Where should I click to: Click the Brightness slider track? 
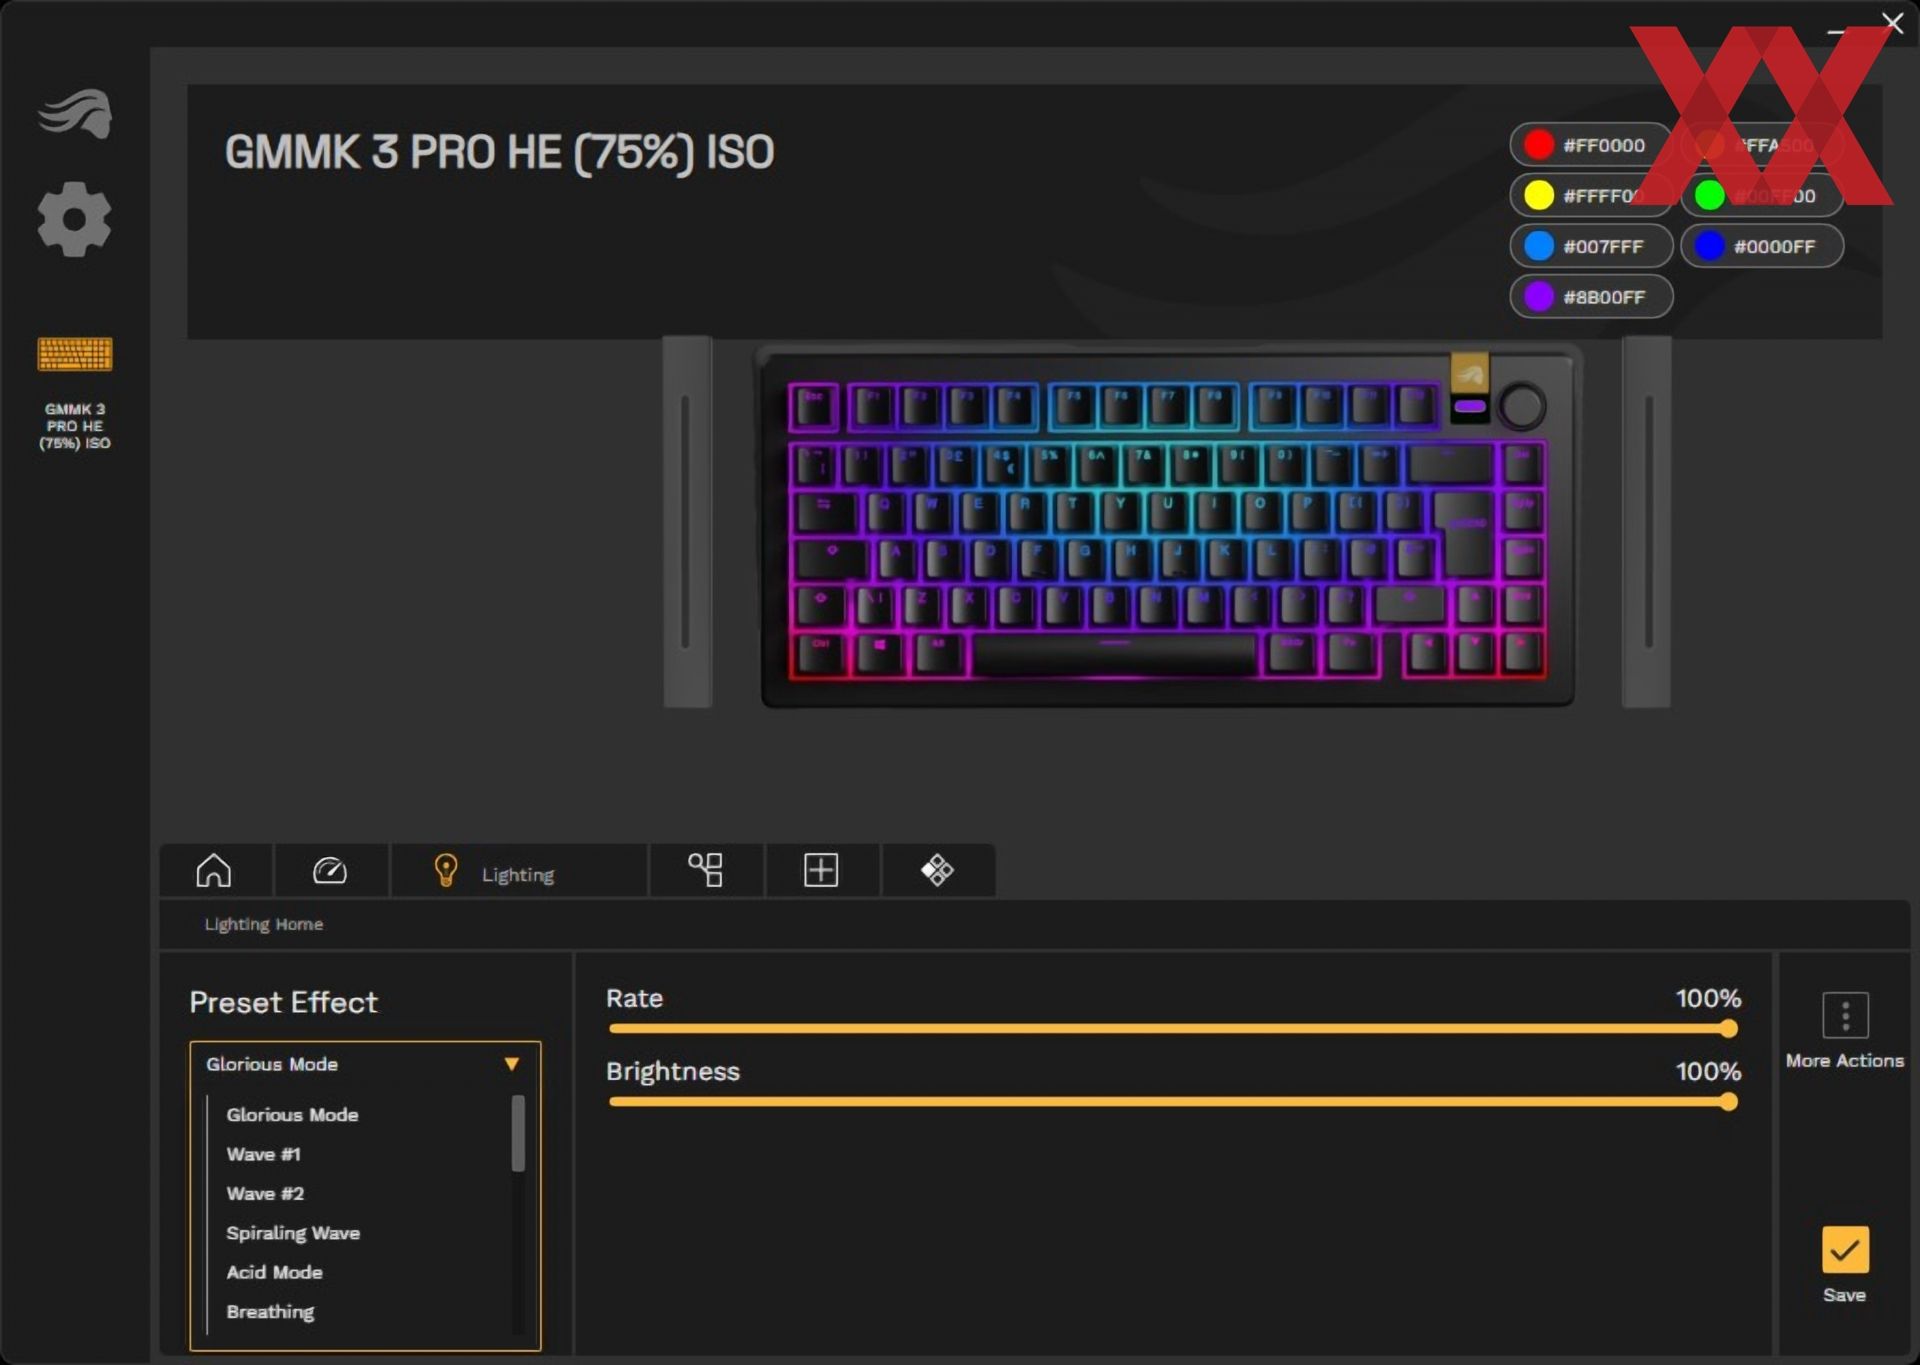(x=1171, y=1102)
